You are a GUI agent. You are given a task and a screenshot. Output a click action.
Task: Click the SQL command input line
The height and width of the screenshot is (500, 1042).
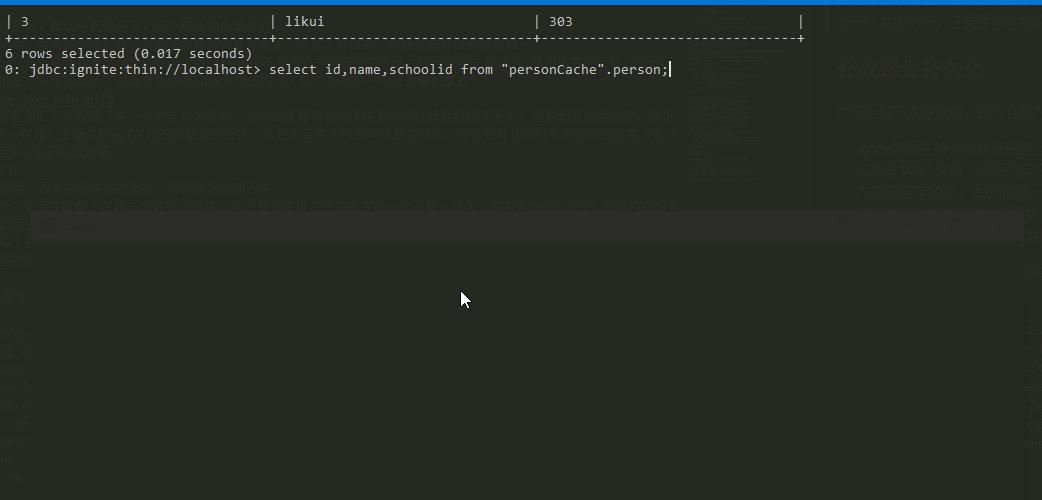tap(336, 70)
